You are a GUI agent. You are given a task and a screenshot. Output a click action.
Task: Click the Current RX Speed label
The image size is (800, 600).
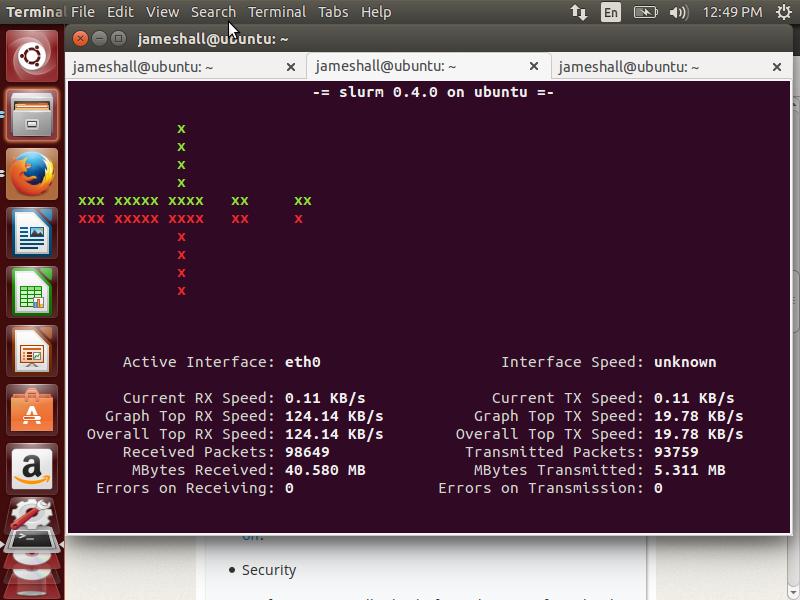(x=199, y=398)
